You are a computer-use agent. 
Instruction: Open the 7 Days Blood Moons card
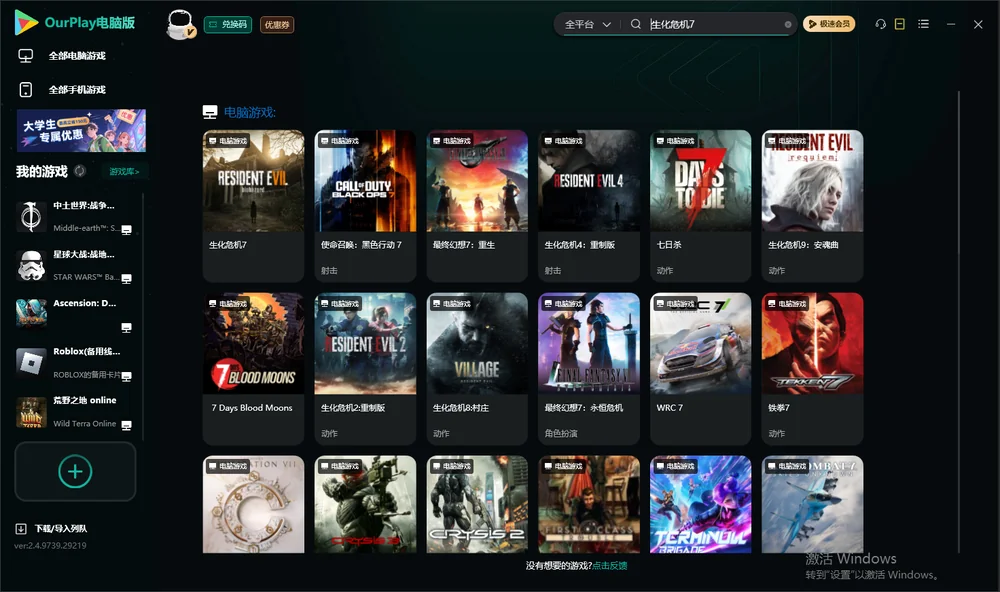(x=253, y=368)
